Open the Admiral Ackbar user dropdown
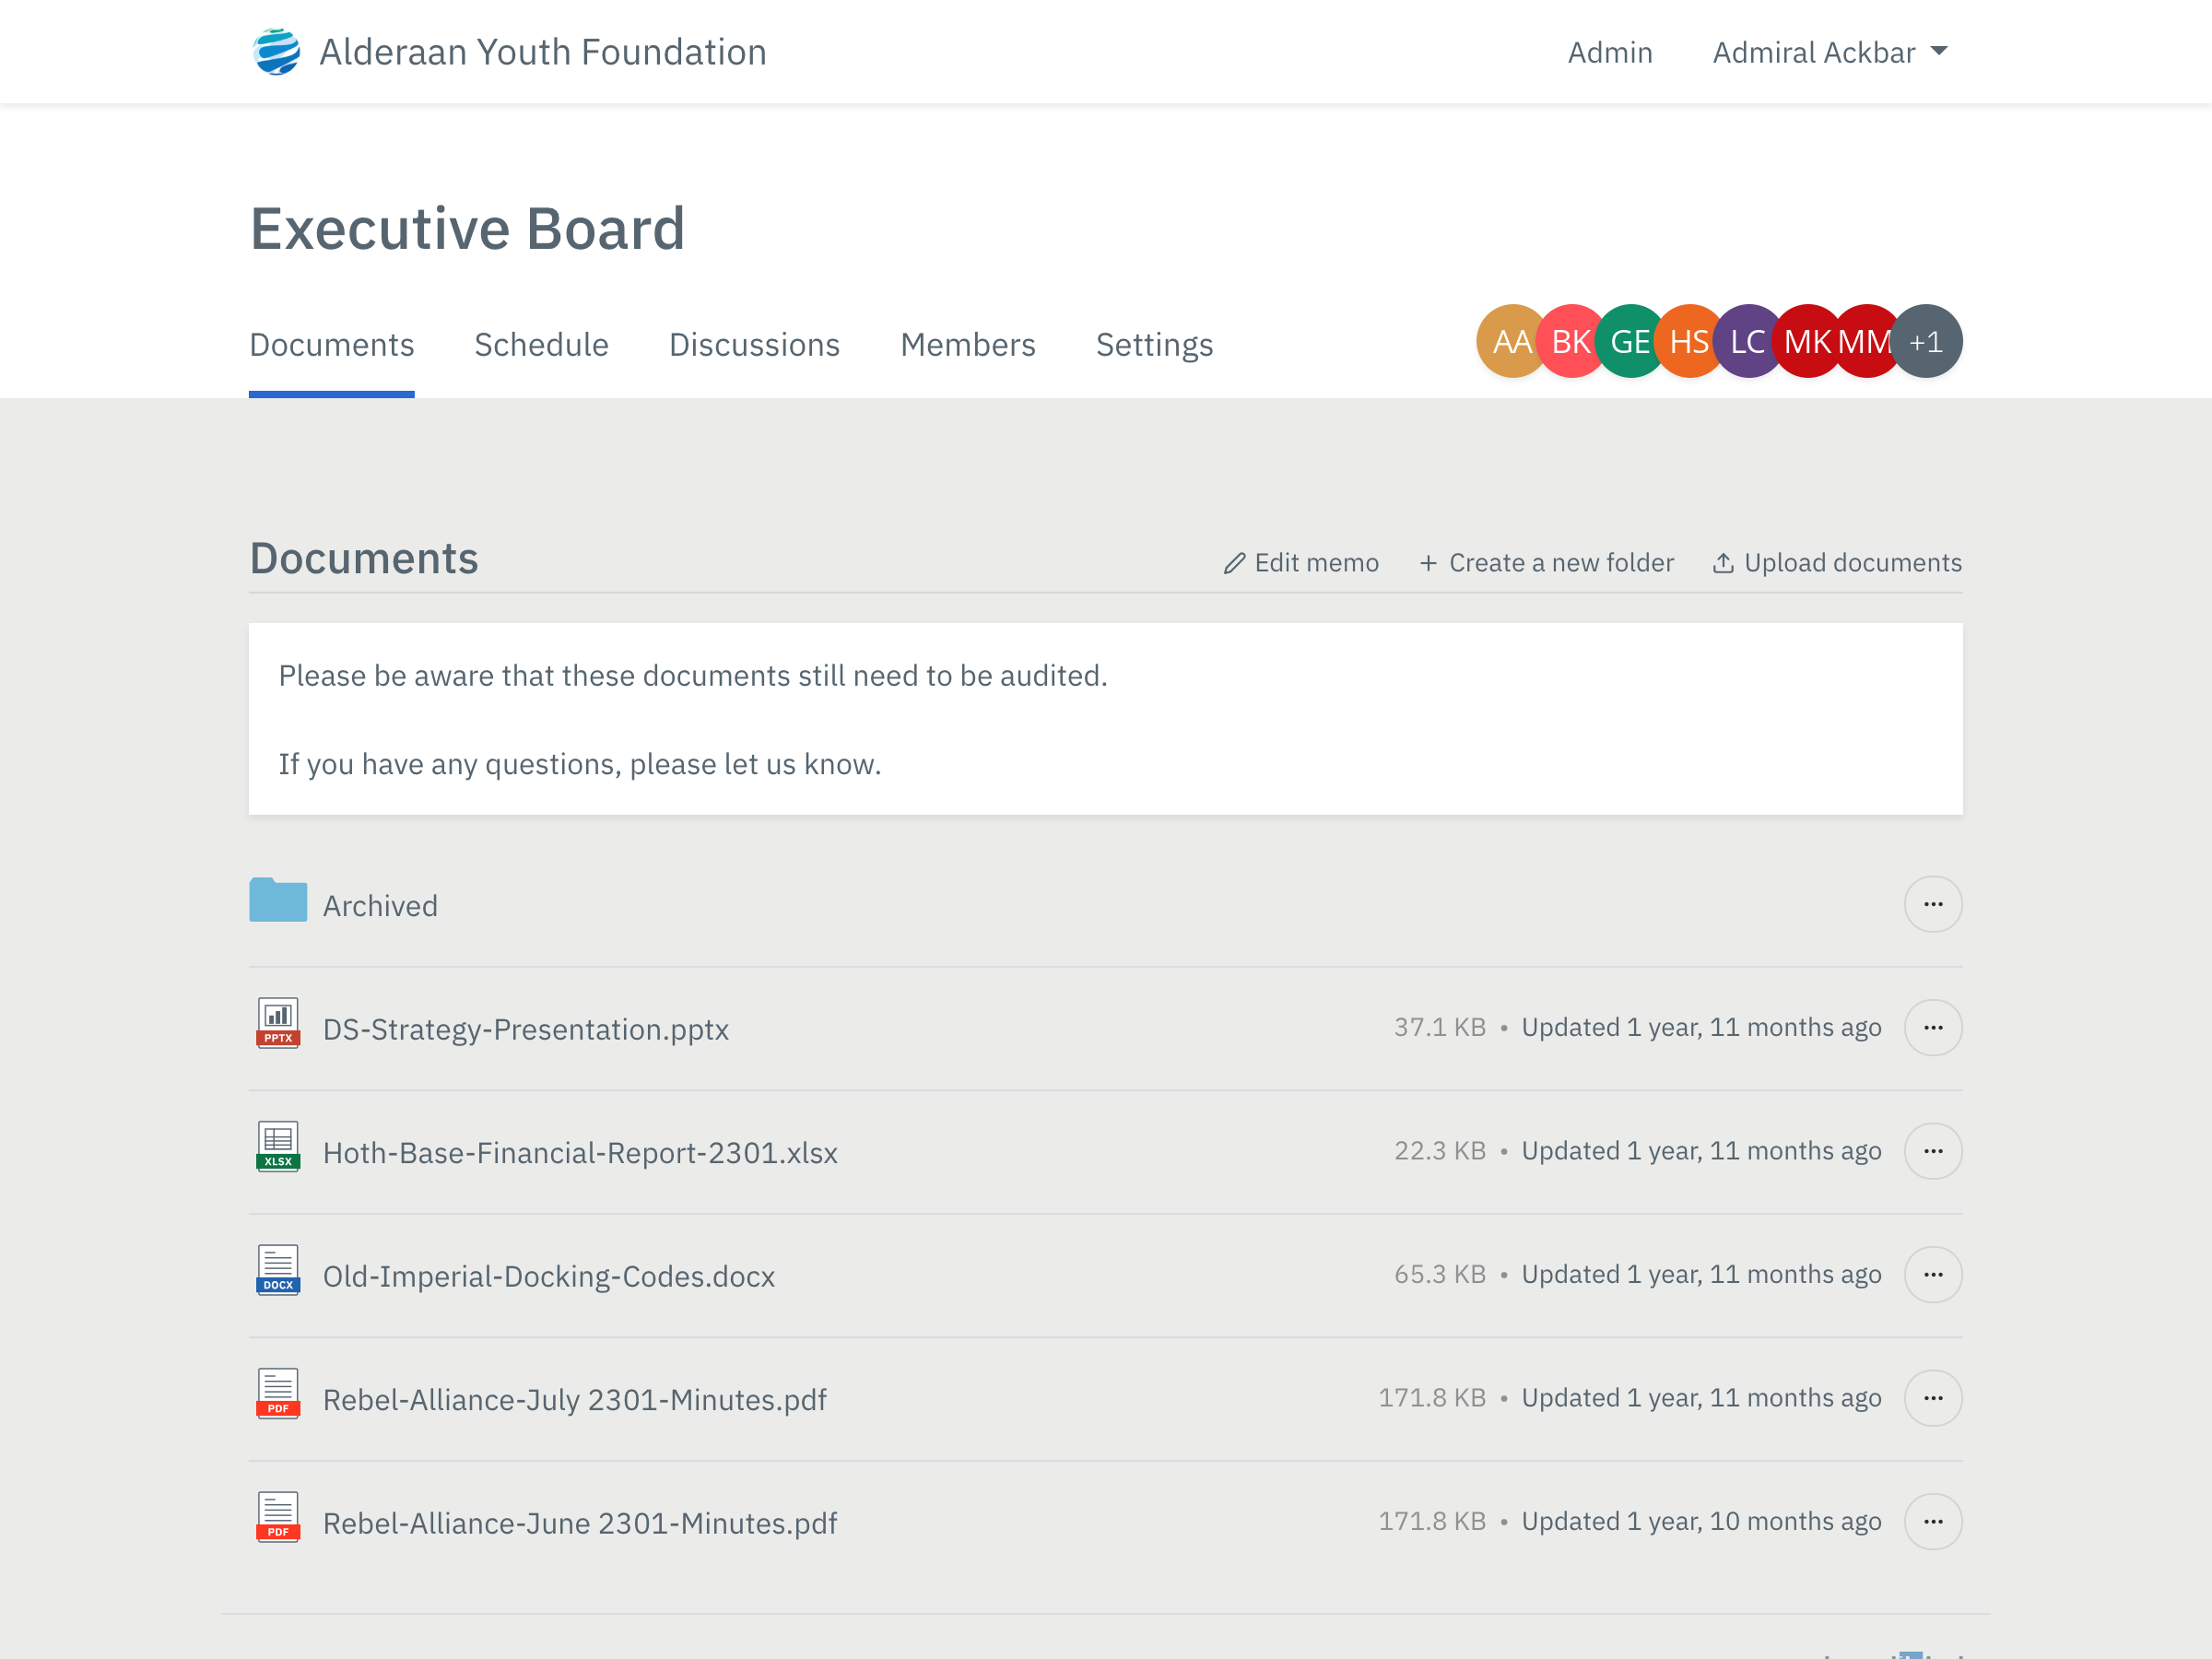This screenshot has height=1659, width=2212. coord(1829,52)
